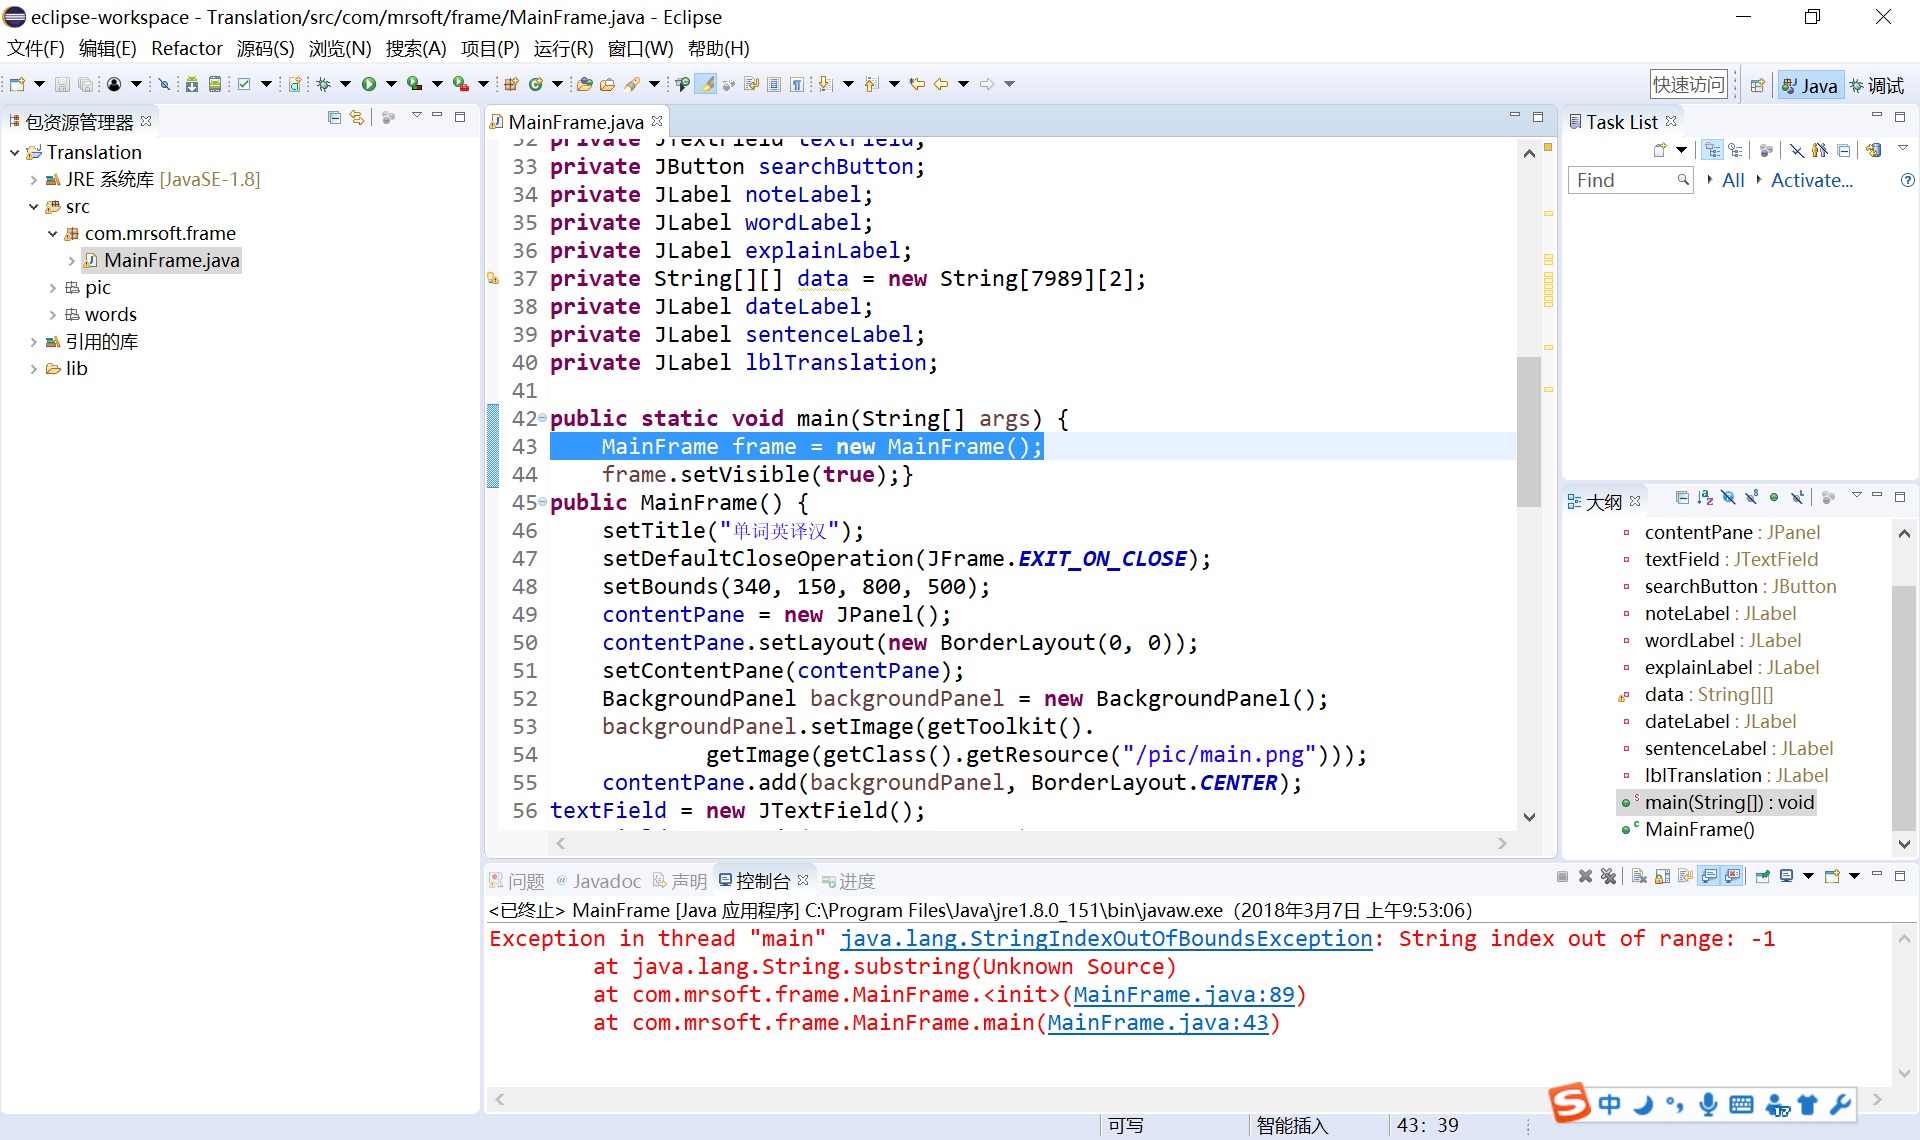Click the Previous Annotation toolbar icon
Image resolution: width=1920 pixels, height=1140 pixels.
coord(871,84)
